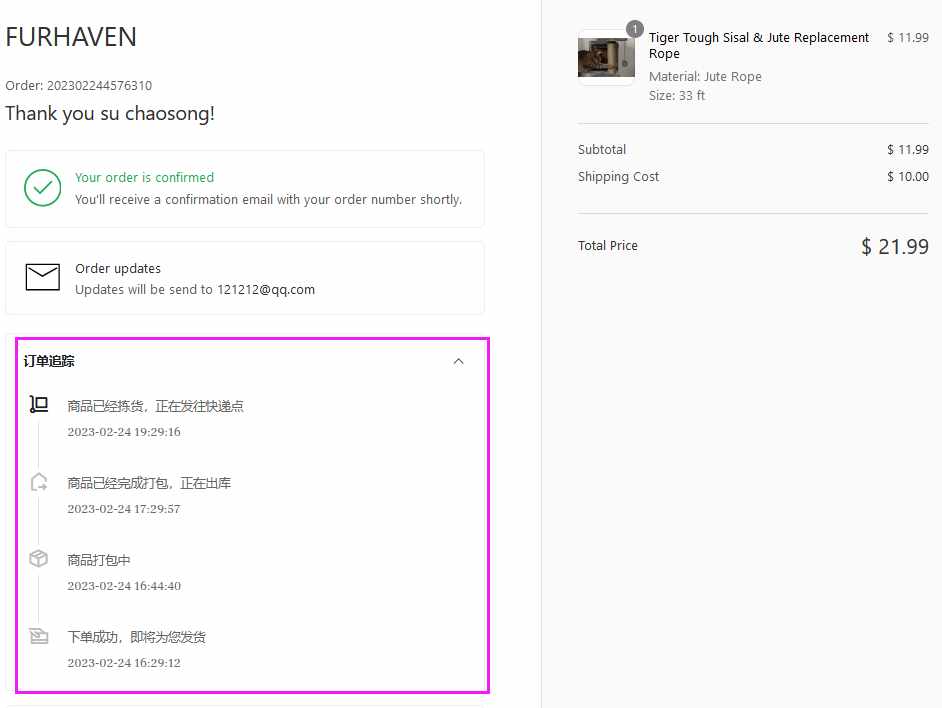
Task: Click the confirmation email notice text
Action: click(269, 200)
